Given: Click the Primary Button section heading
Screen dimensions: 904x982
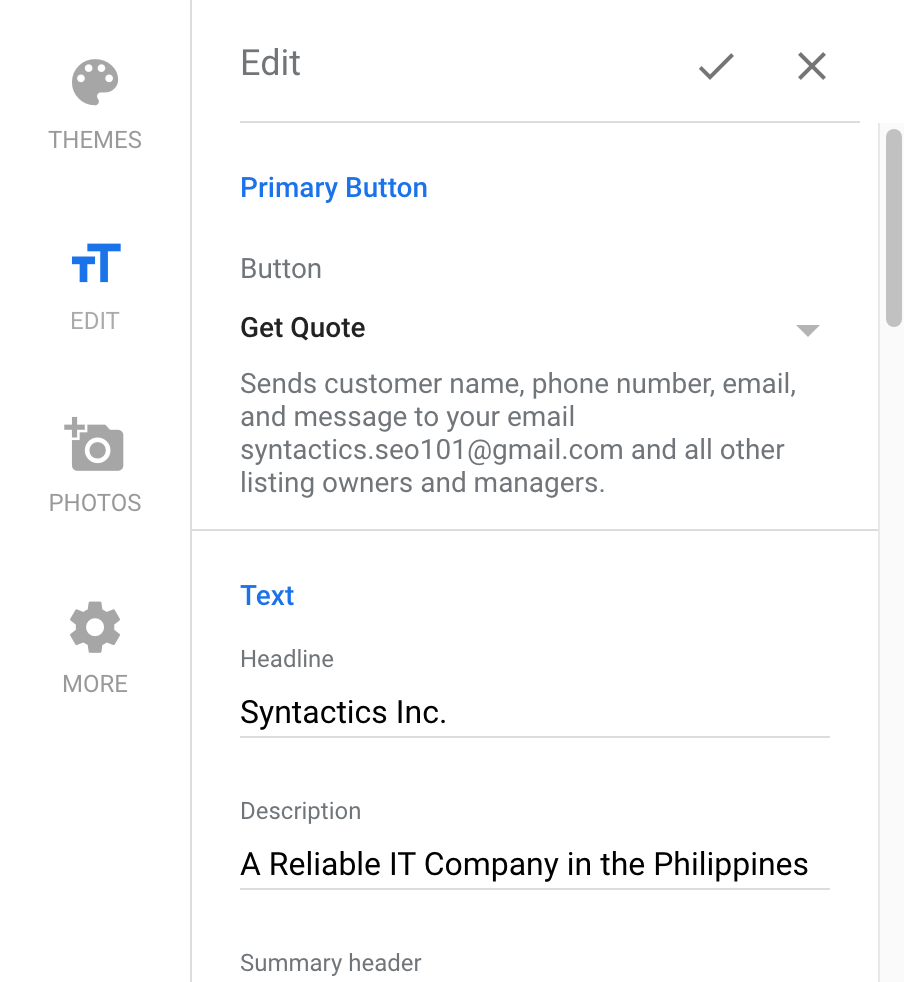Looking at the screenshot, I should click(334, 188).
